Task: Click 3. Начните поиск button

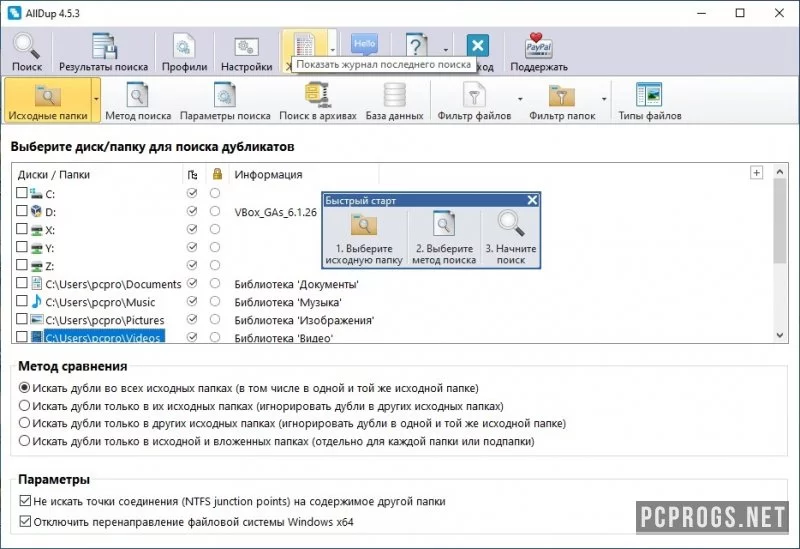Action: pyautogui.click(x=511, y=237)
